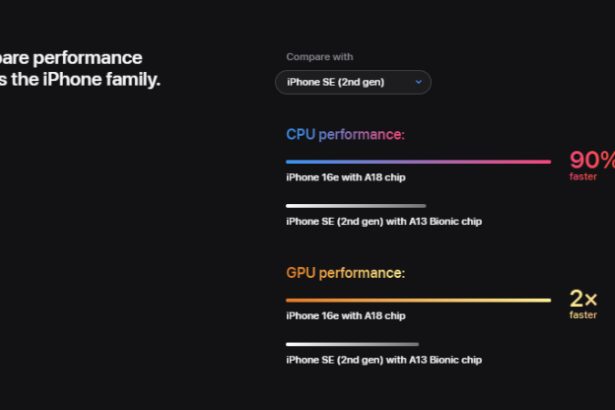Click the yellow 2x figure

583,299
